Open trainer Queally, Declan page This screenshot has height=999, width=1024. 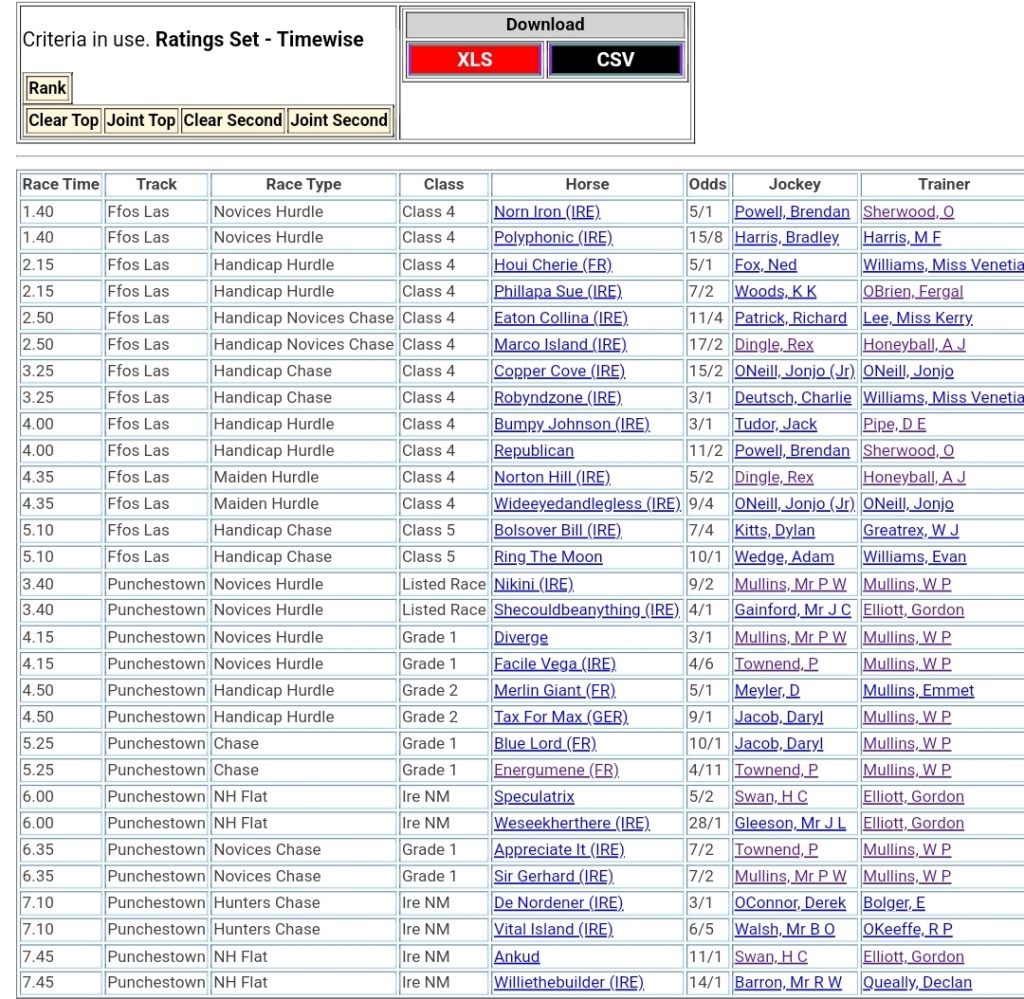[x=917, y=982]
